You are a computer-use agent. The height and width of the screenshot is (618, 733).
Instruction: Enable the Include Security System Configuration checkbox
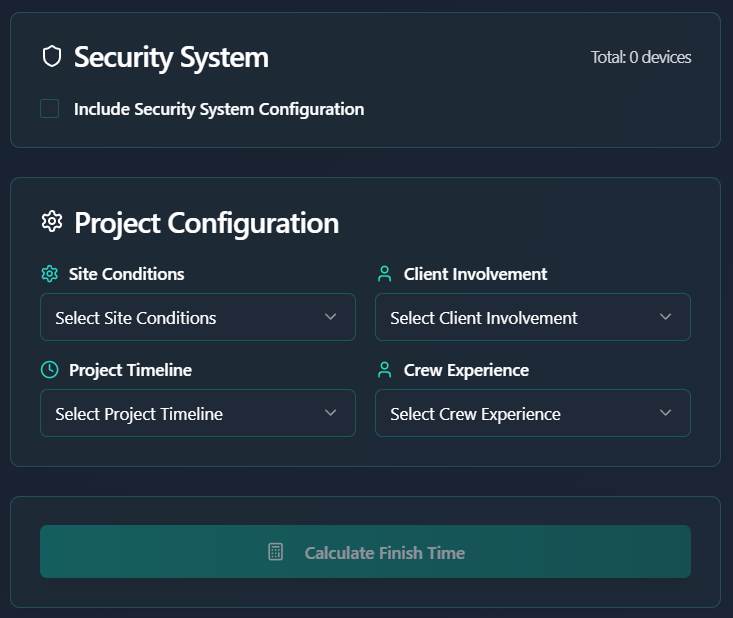click(x=50, y=109)
